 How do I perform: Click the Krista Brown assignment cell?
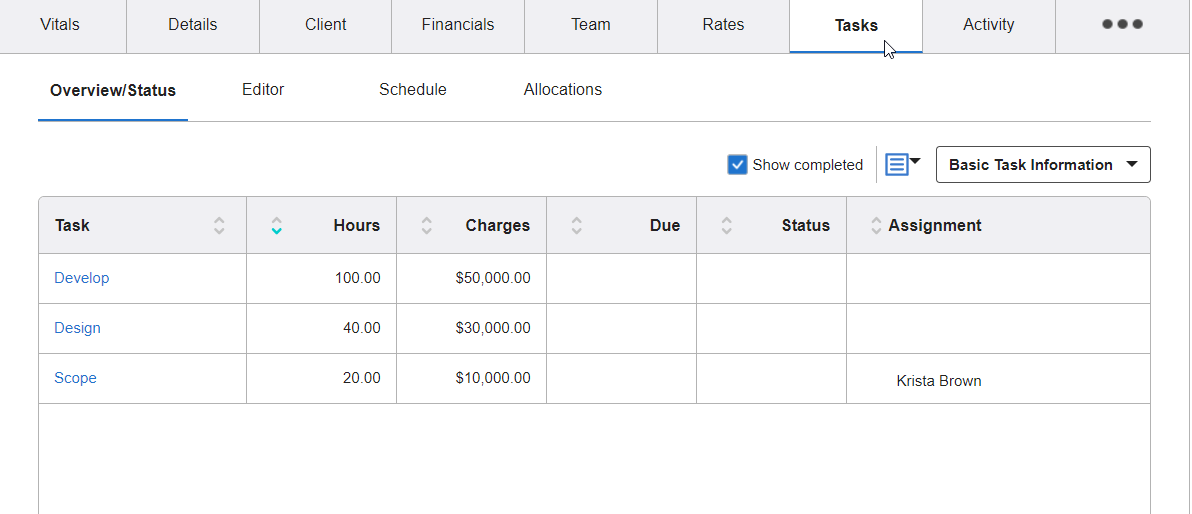coord(939,381)
